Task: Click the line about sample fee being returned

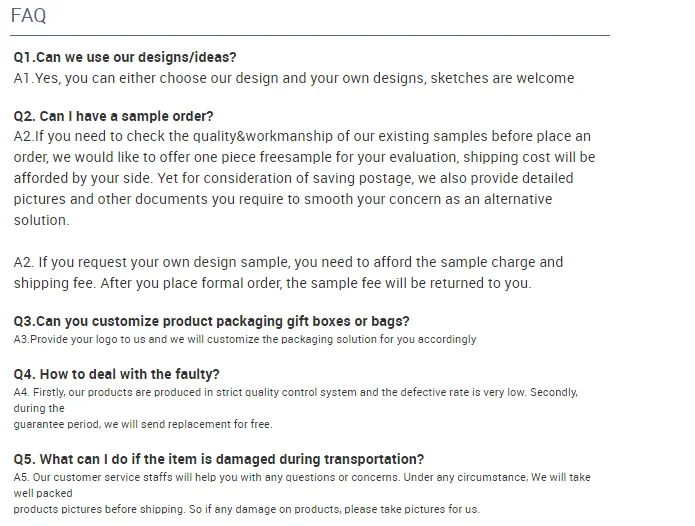Action: tap(272, 283)
